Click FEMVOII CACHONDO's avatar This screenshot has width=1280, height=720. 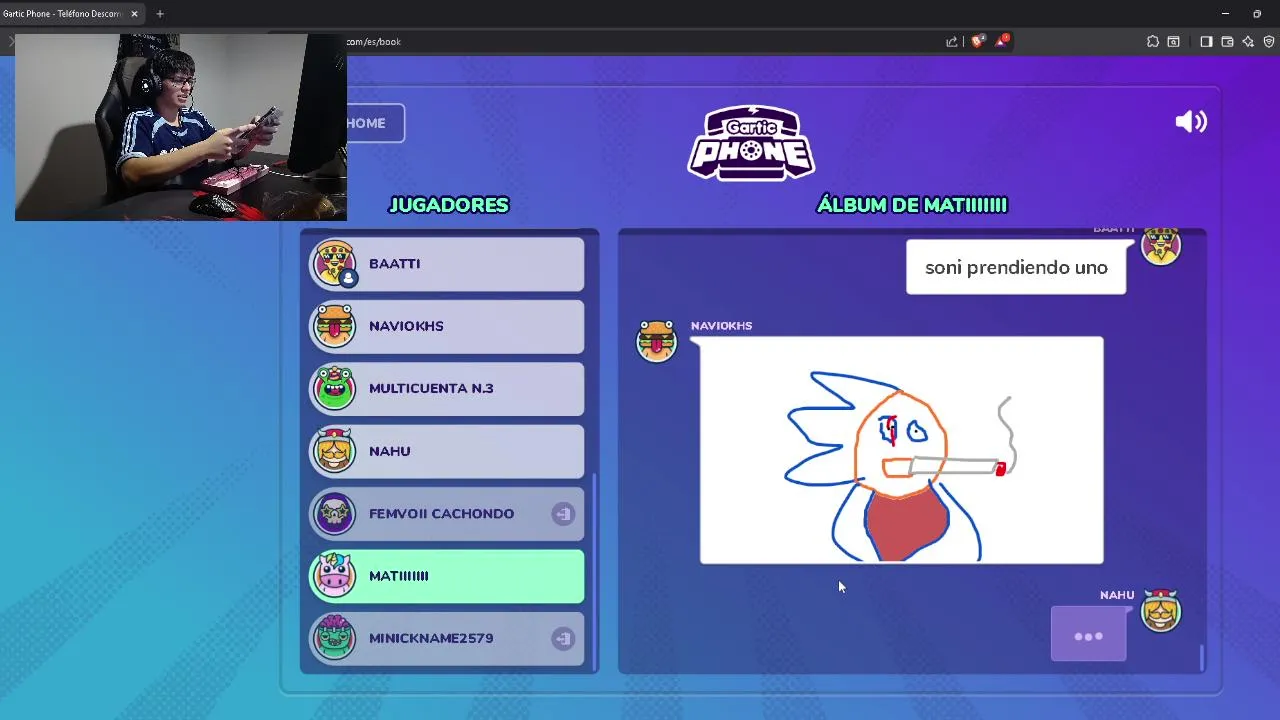tap(334, 513)
